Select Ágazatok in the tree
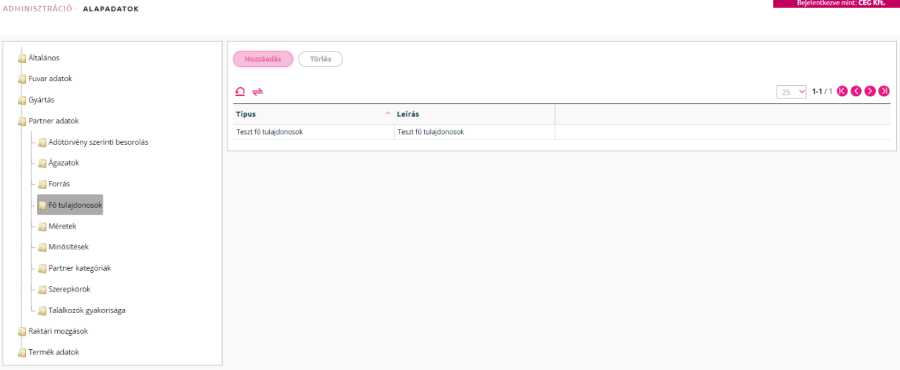900x370 pixels. (63, 163)
